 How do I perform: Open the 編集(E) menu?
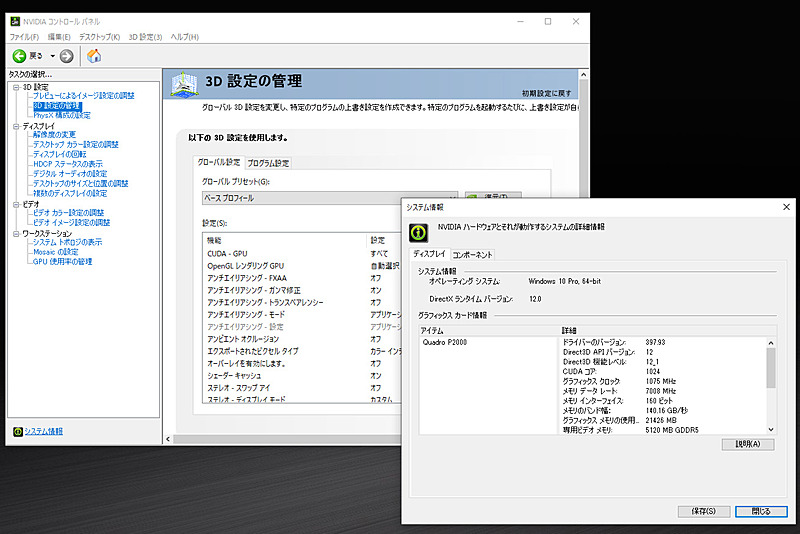pos(59,37)
